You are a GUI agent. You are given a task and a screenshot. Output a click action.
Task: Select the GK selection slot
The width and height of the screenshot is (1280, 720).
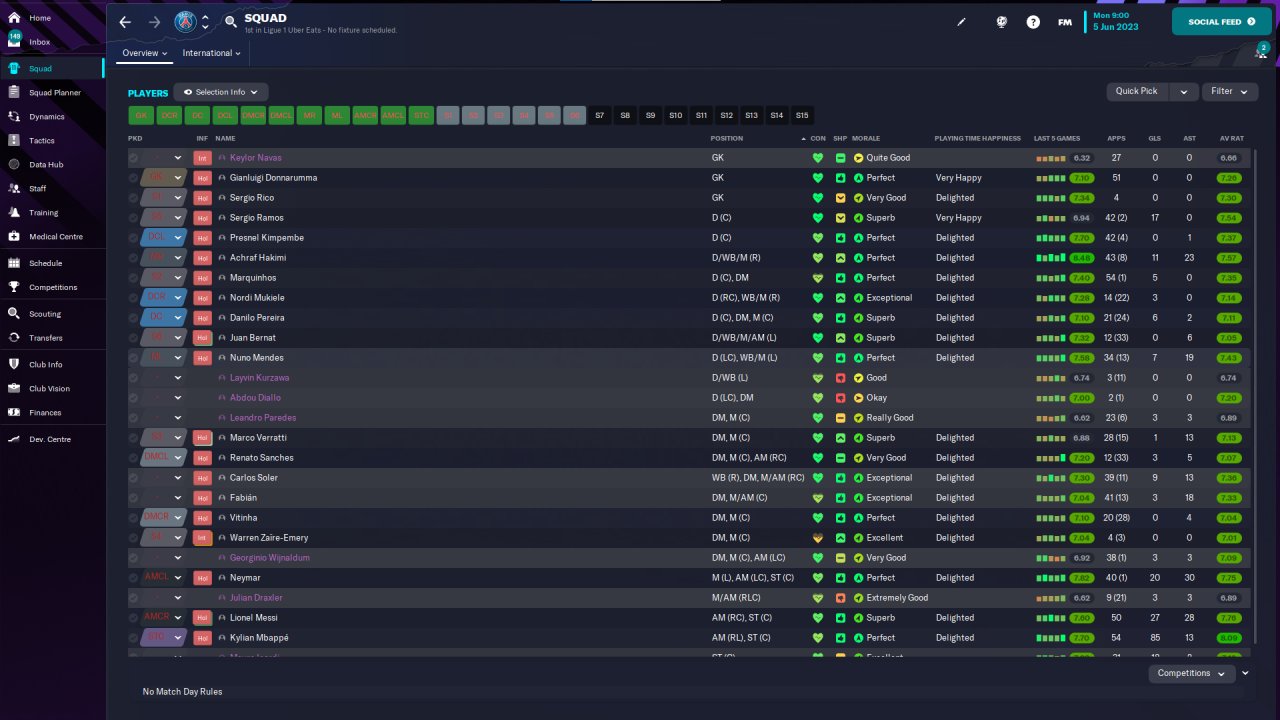[141, 115]
